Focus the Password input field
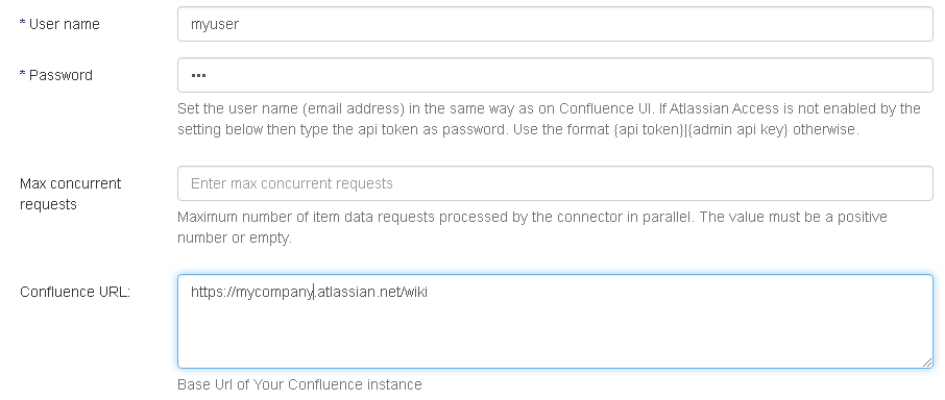Image resolution: width=945 pixels, height=400 pixels. [x=555, y=74]
